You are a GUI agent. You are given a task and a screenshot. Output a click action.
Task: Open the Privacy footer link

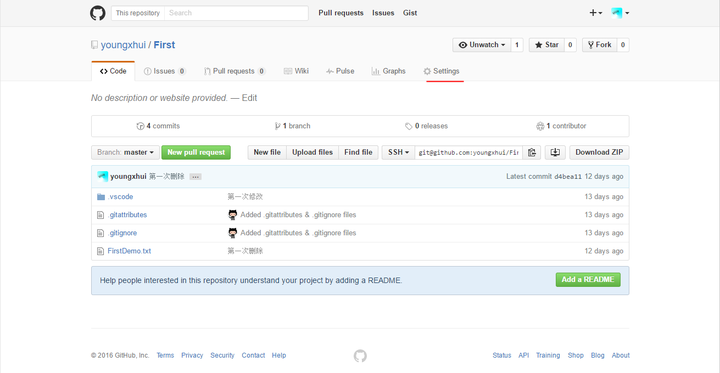pos(192,355)
